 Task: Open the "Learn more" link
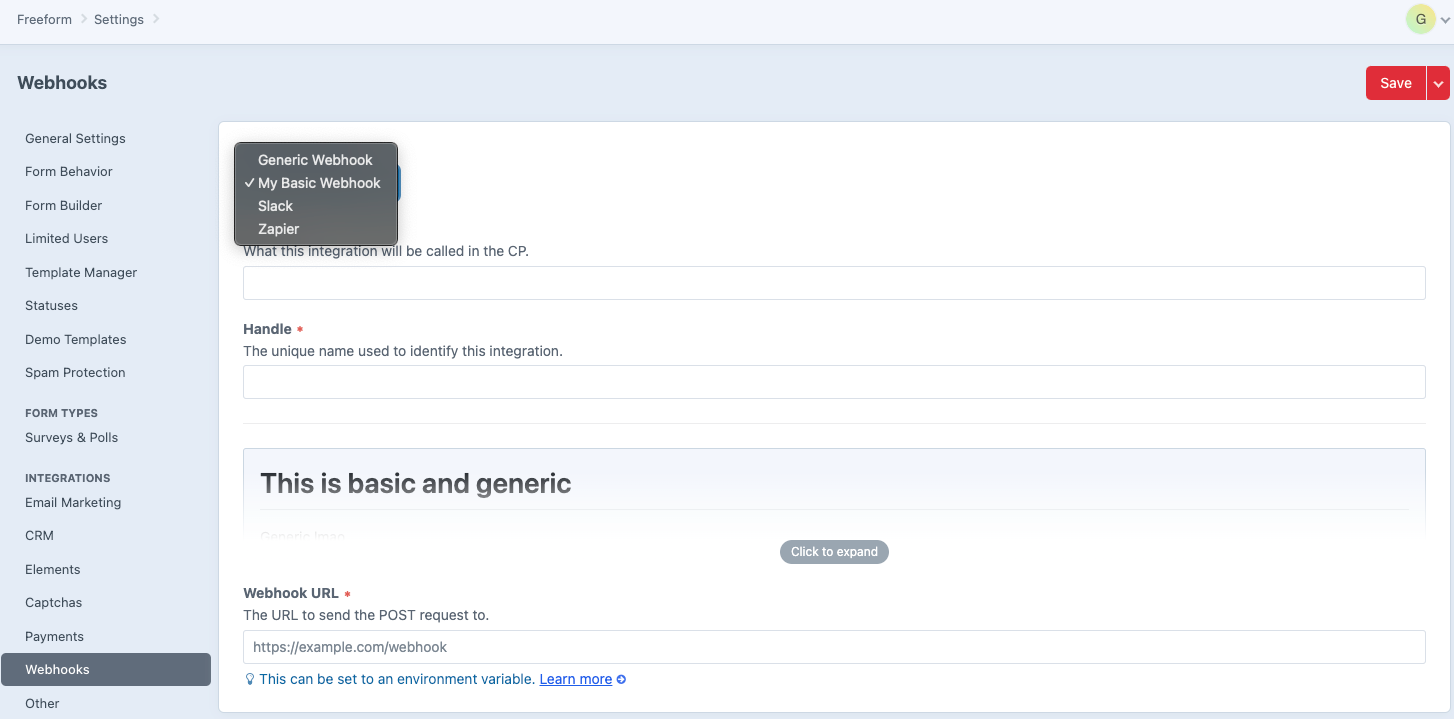tap(575, 679)
